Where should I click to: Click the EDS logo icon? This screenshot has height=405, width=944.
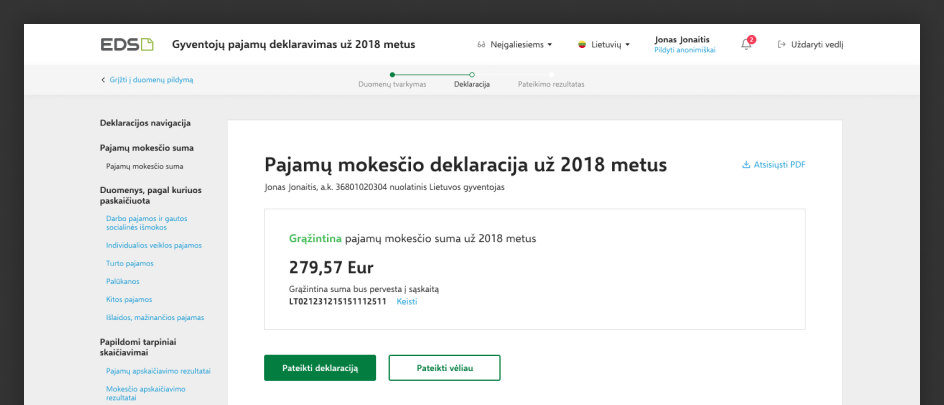pyautogui.click(x=127, y=44)
